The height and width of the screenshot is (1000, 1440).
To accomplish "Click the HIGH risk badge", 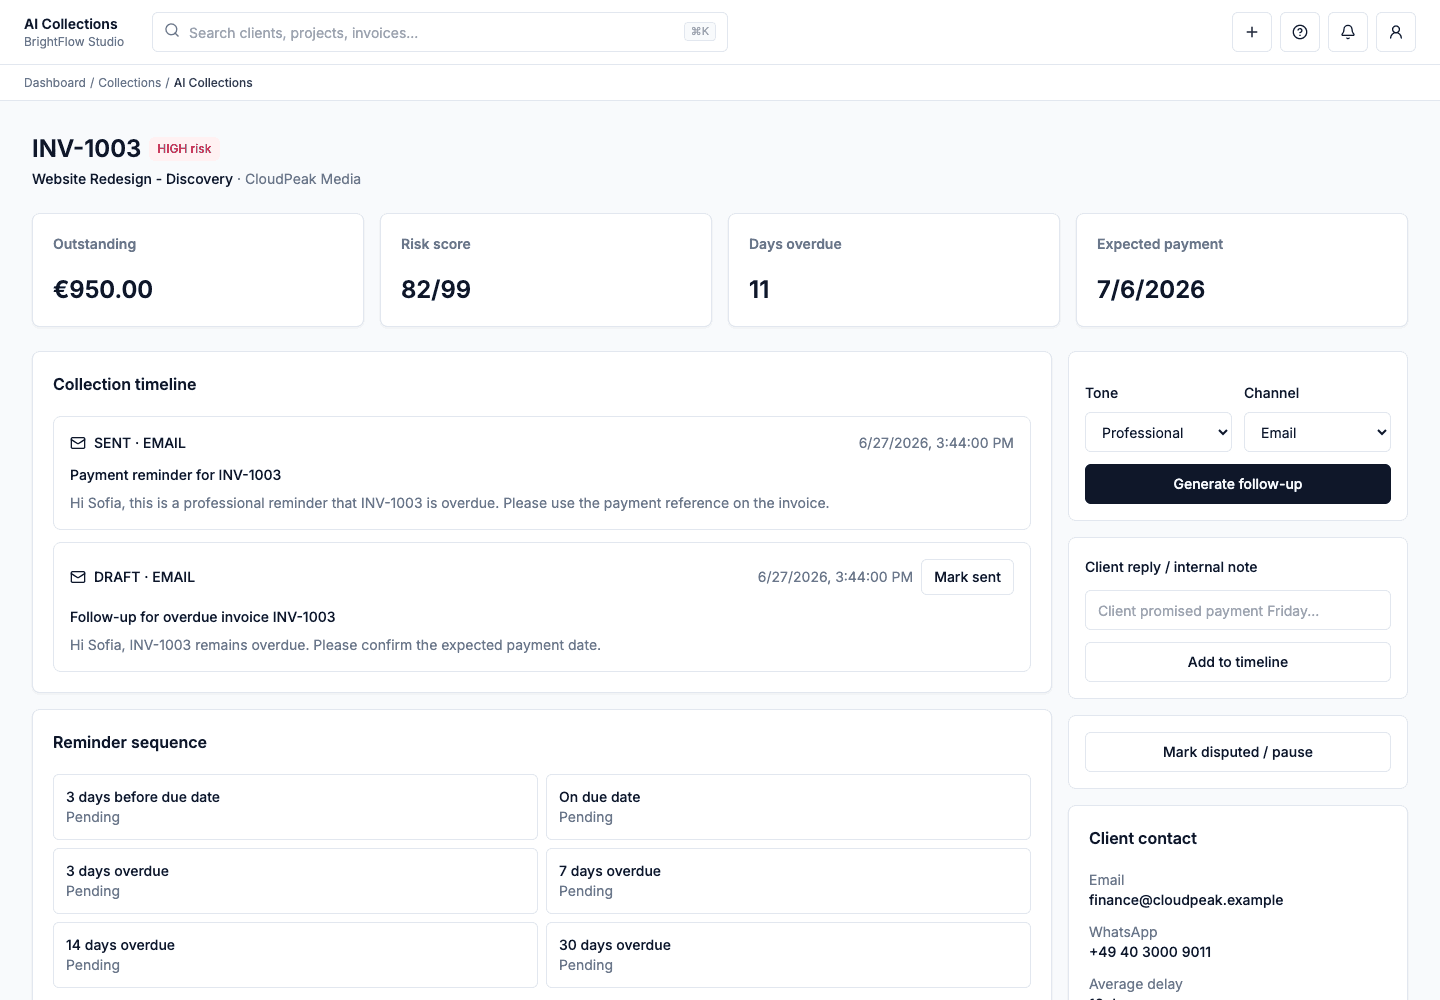I will click(x=184, y=149).
